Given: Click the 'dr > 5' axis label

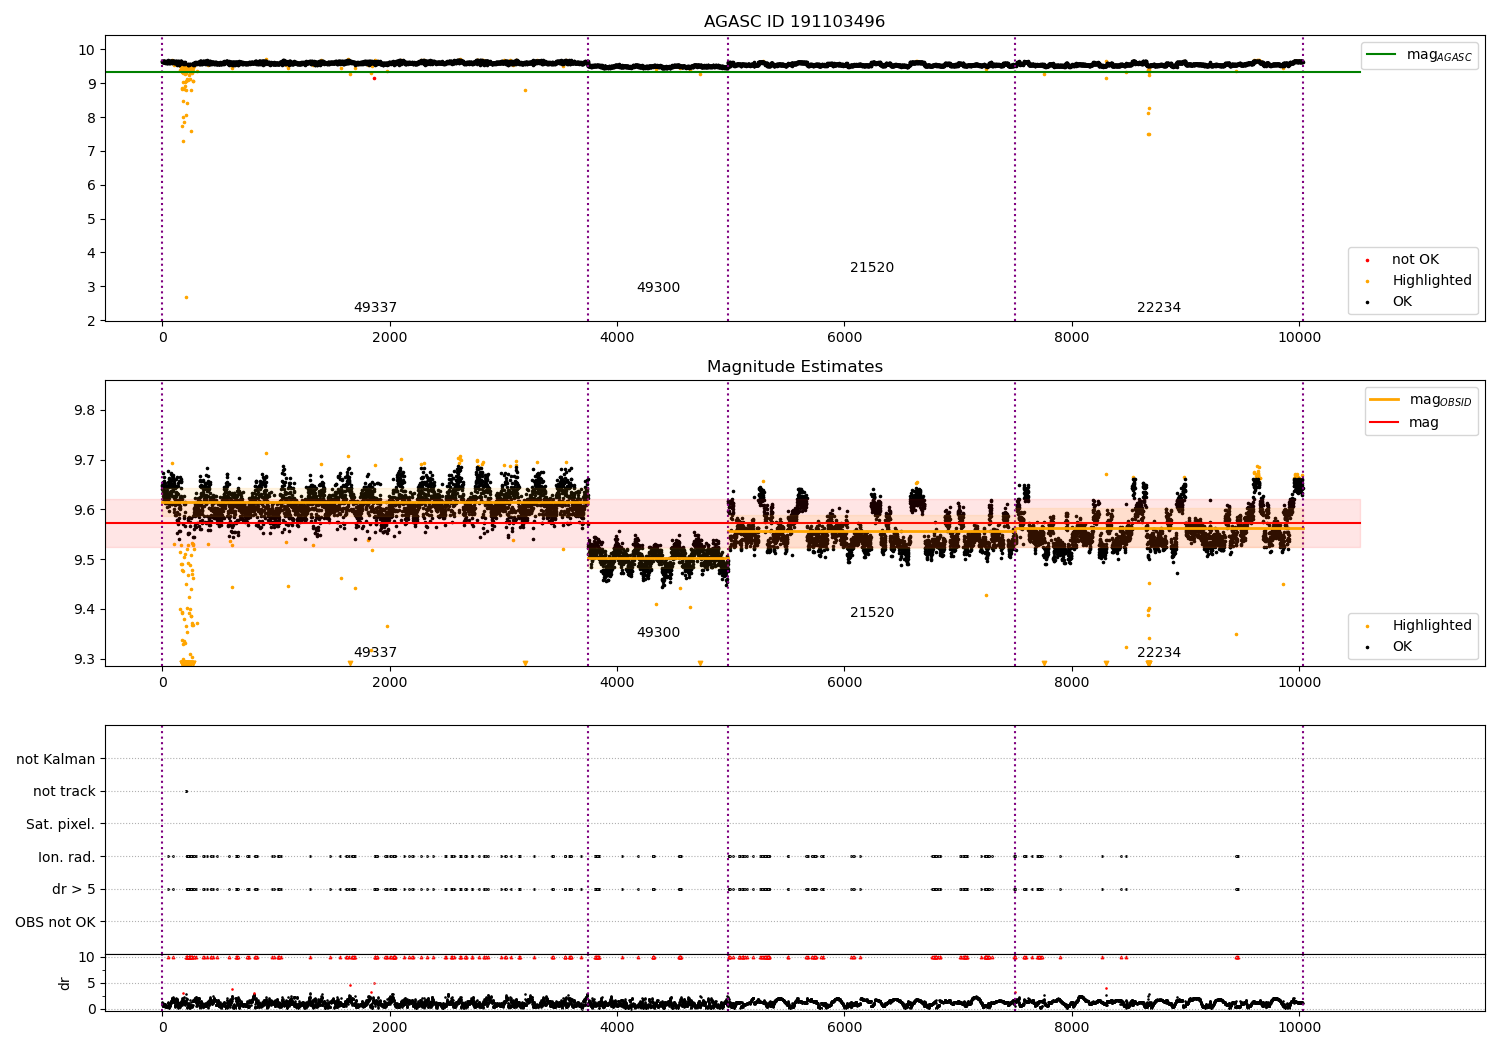Looking at the screenshot, I should tap(73, 890).
